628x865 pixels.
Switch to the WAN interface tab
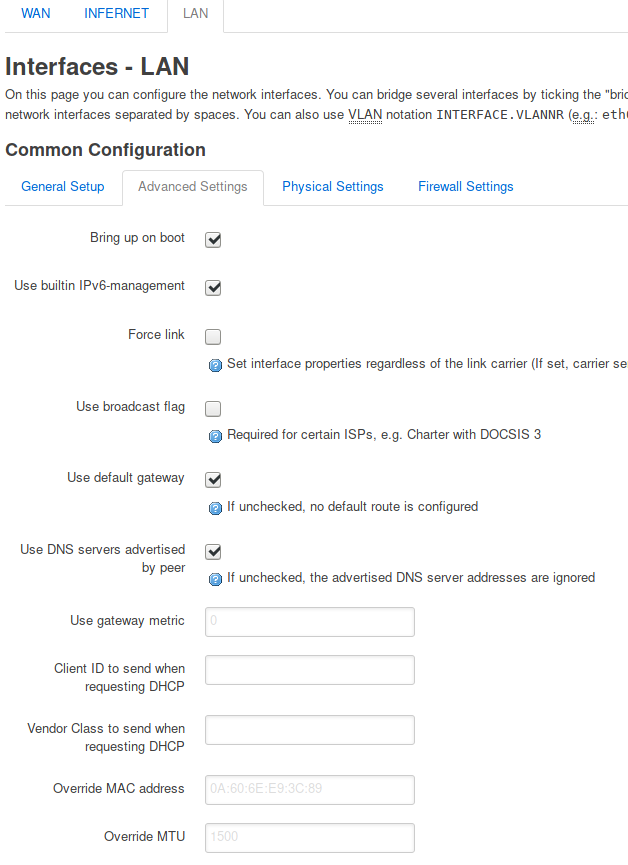pos(36,13)
